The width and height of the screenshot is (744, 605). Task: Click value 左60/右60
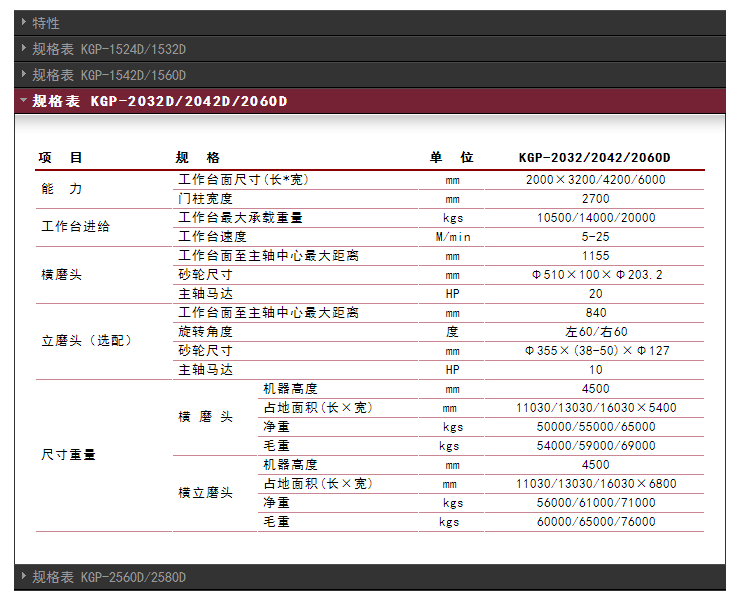[x=596, y=332]
